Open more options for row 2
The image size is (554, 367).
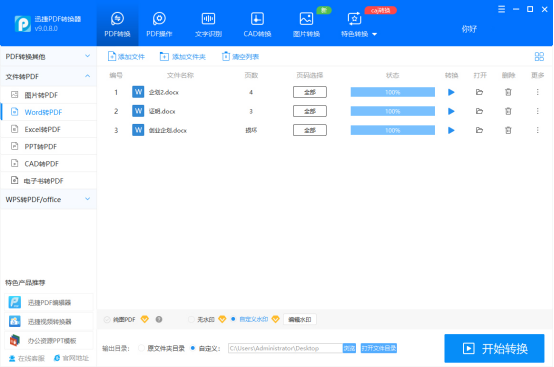point(537,111)
